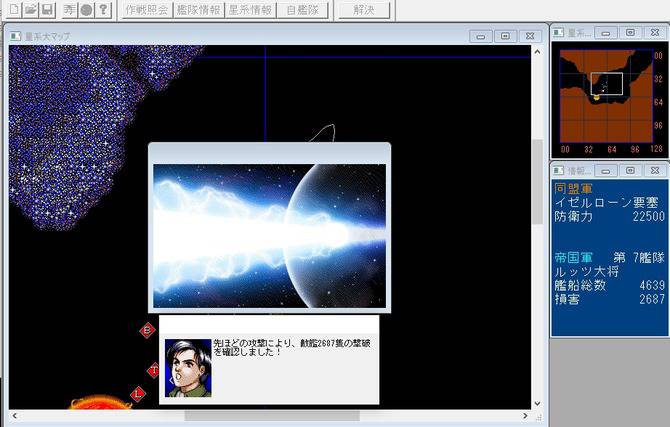The width and height of the screenshot is (670, 427).
Task: Click the star map window title icon
Action: [15, 36]
